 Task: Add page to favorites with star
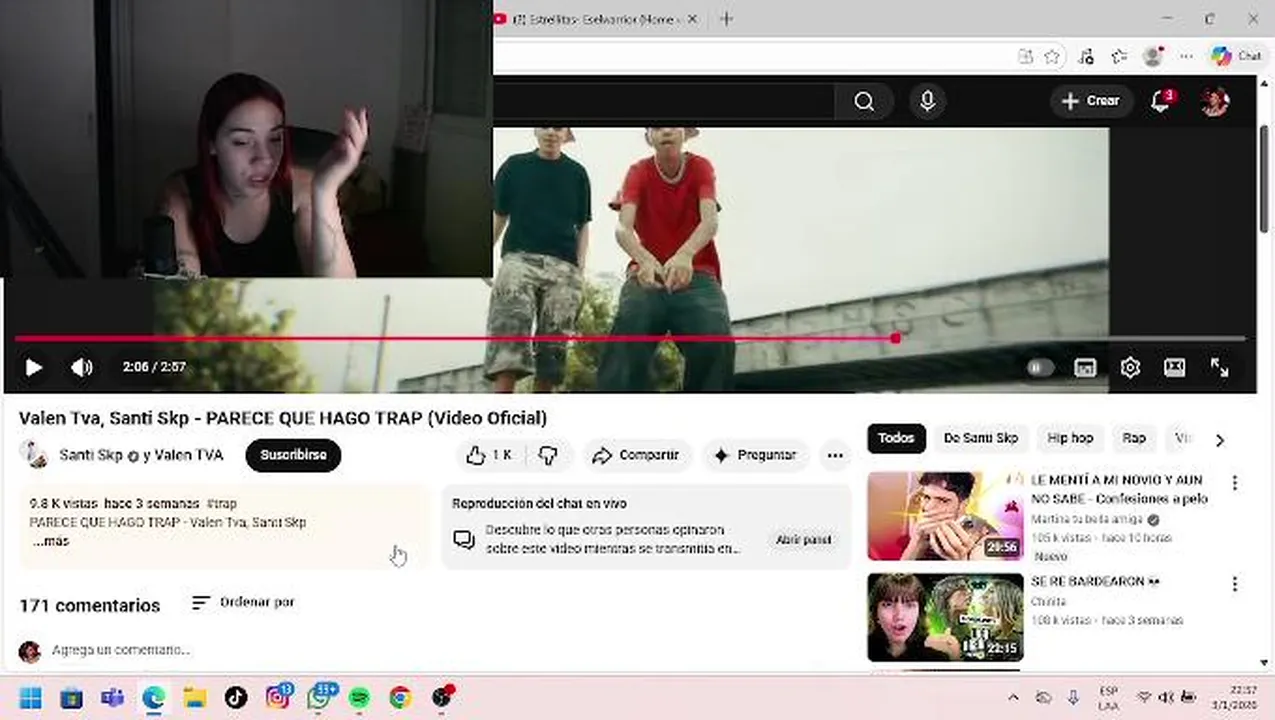click(1052, 57)
